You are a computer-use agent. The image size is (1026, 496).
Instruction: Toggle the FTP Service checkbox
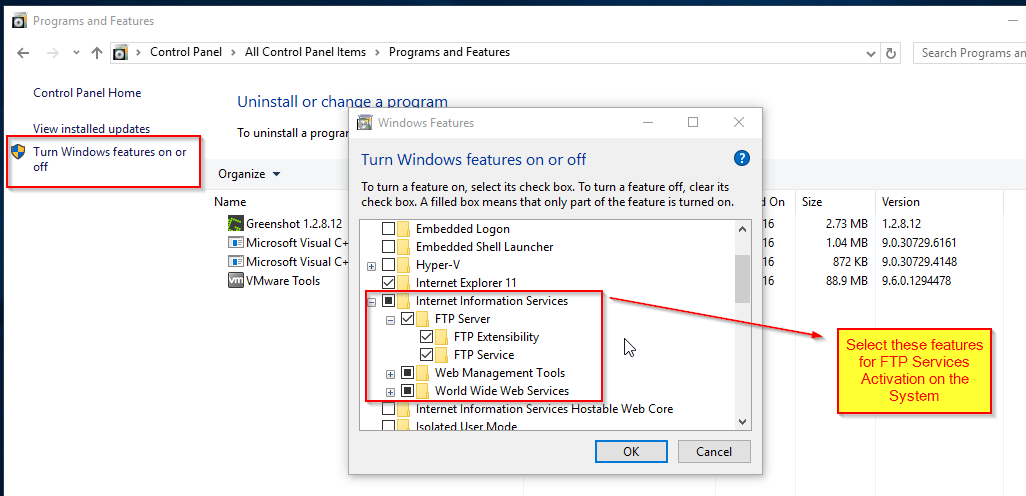[426, 355]
